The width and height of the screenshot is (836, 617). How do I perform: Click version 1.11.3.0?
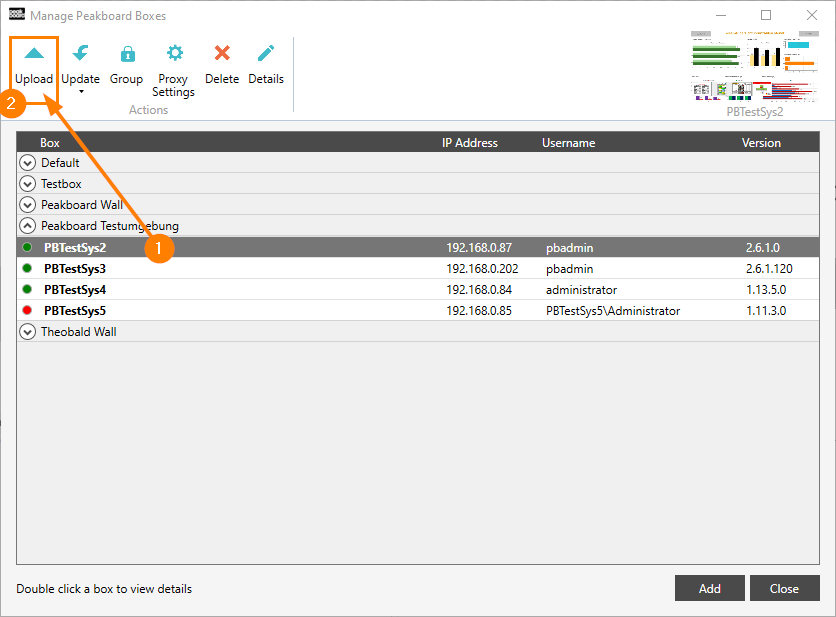[766, 311]
